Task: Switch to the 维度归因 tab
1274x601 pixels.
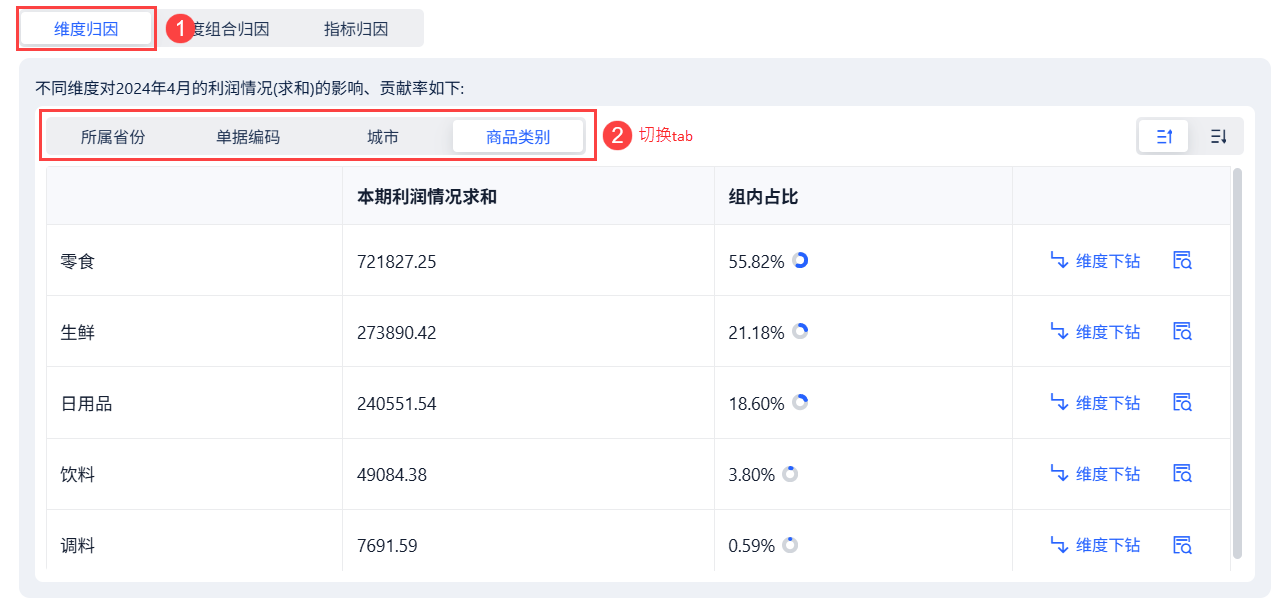Action: pyautogui.click(x=86, y=29)
